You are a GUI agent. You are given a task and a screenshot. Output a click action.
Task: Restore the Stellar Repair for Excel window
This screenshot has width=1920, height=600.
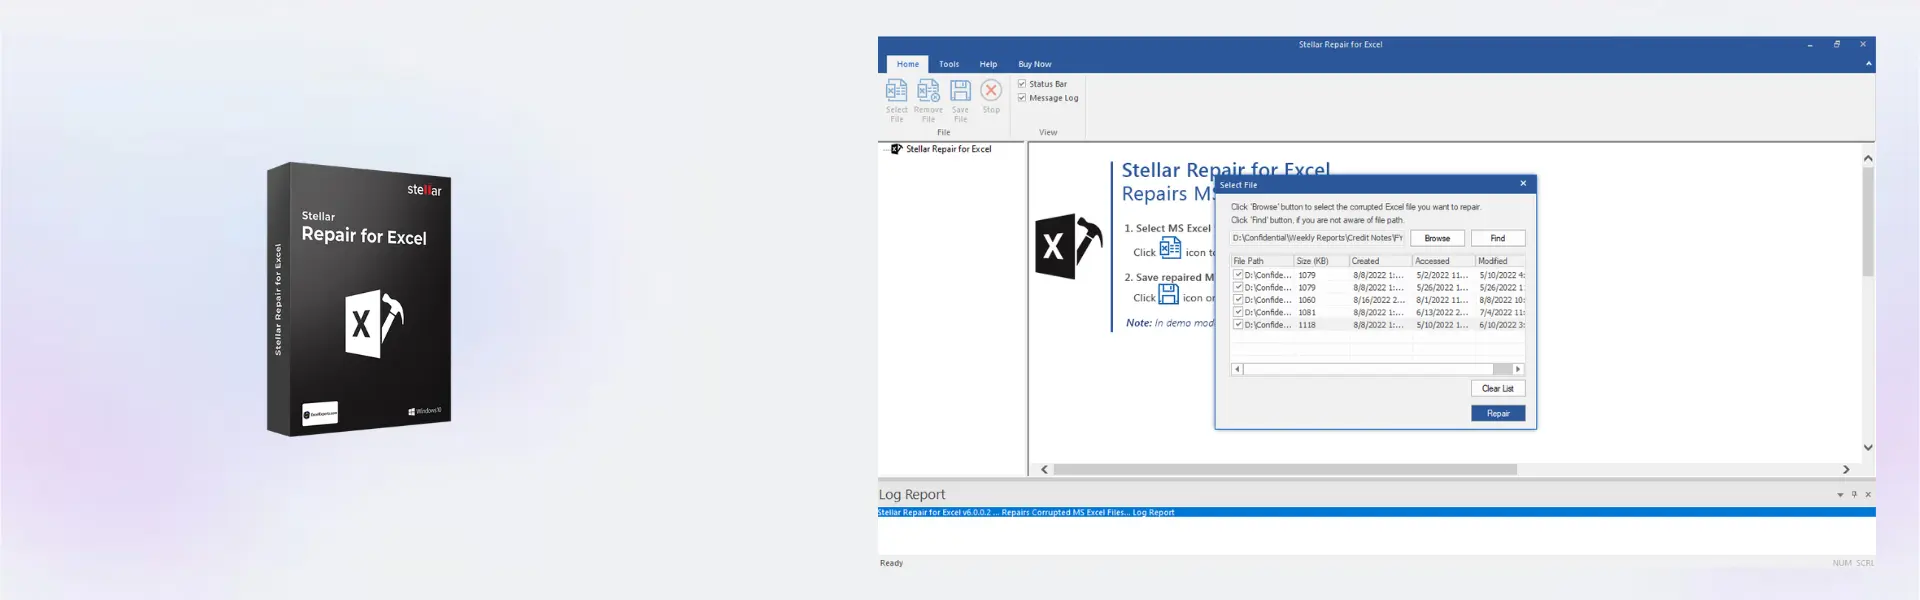1837,45
